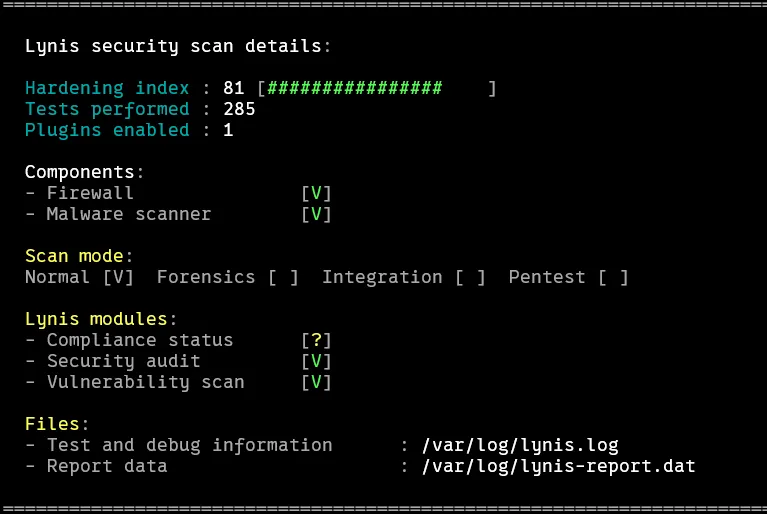Open the /var/log/lynis-report.dat path
The image size is (767, 514).
point(558,466)
